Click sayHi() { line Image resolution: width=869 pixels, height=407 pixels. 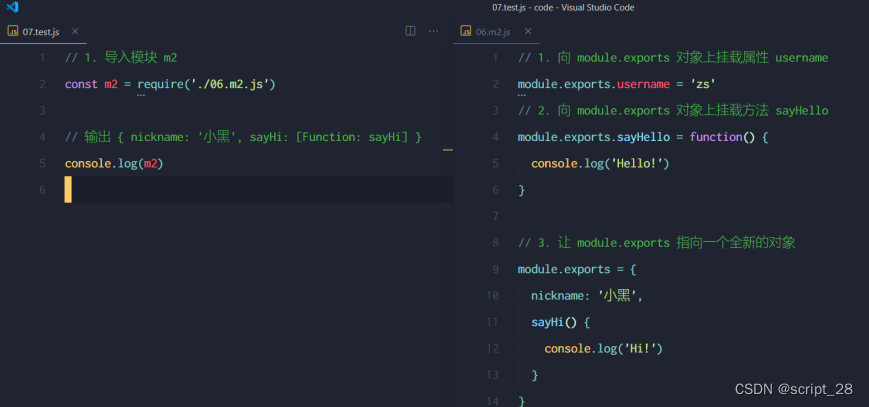[x=560, y=322]
